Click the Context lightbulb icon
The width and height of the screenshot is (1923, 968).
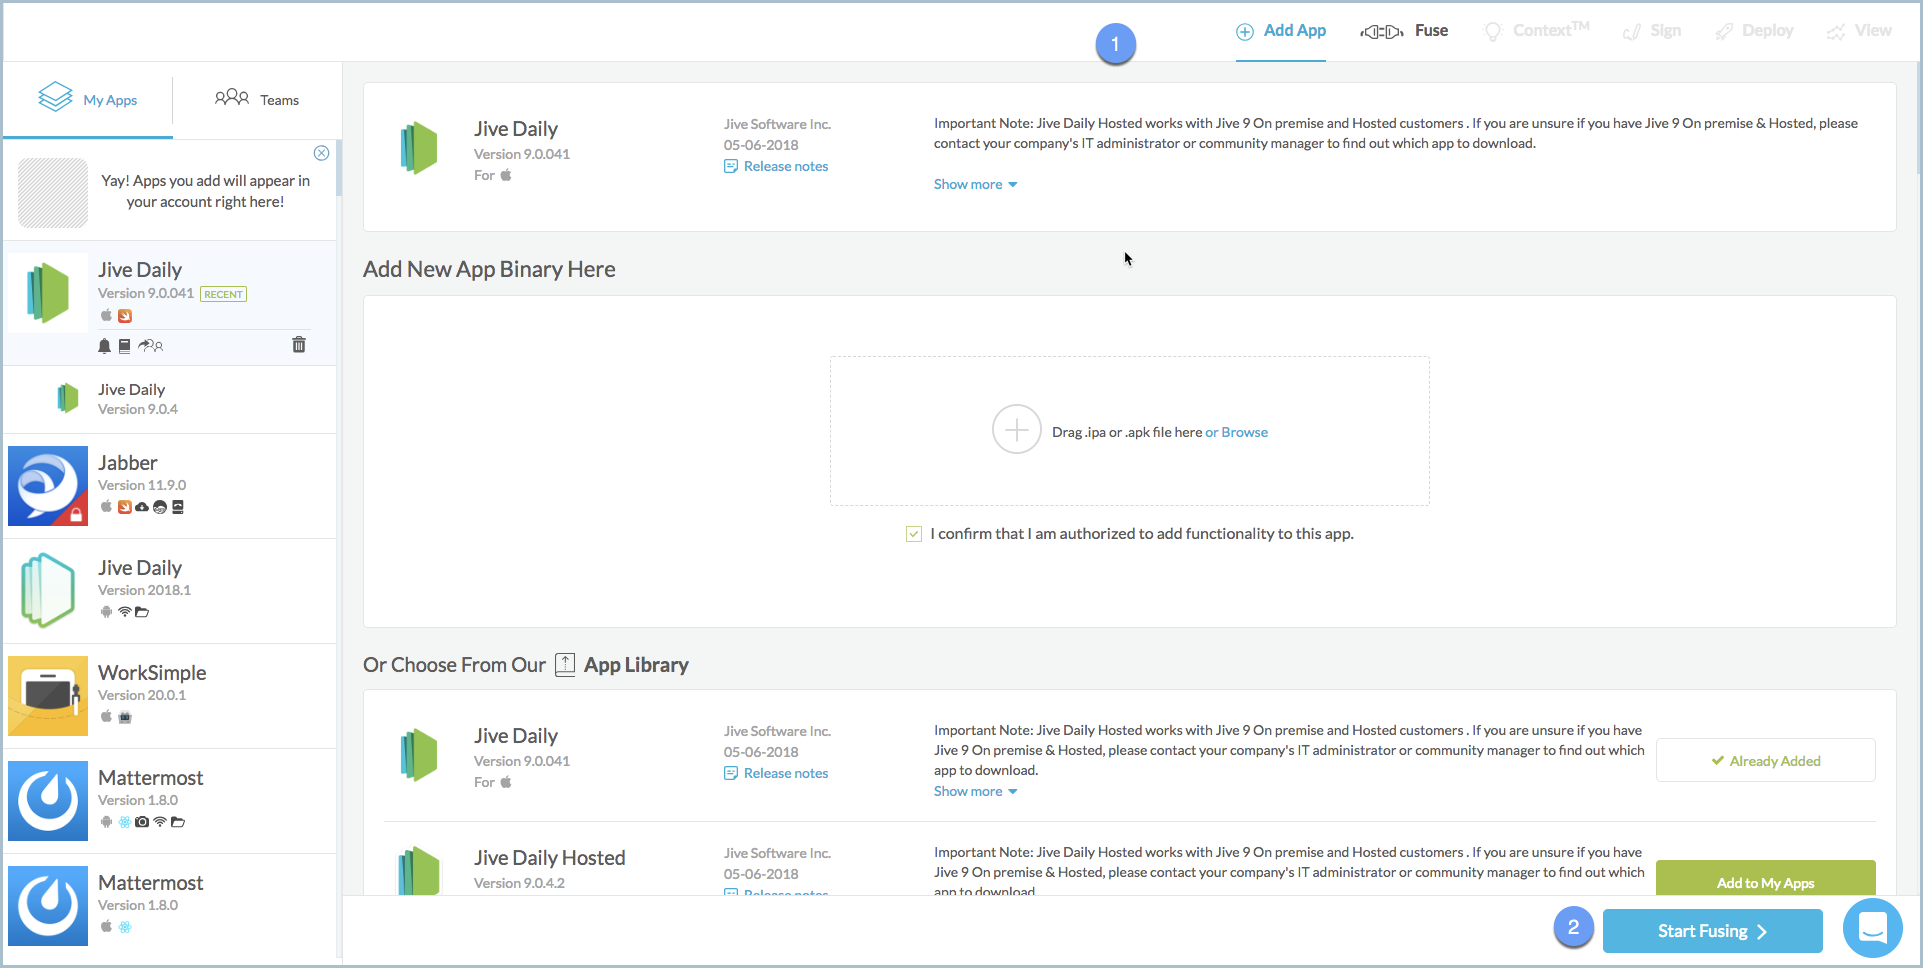coord(1493,32)
